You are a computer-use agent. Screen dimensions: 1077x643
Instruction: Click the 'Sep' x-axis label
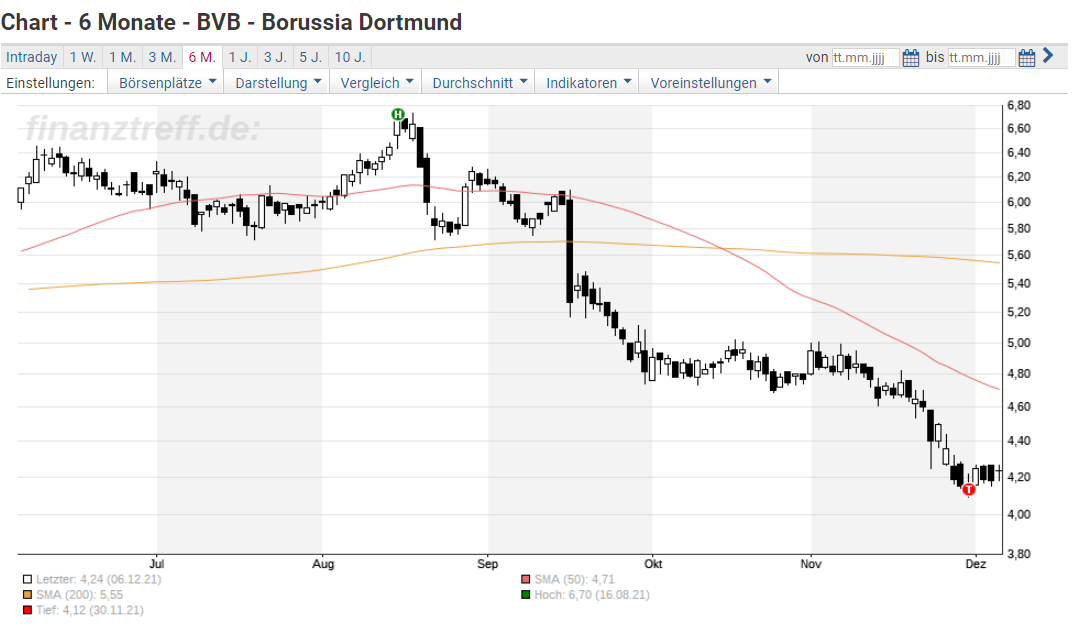tap(488, 564)
